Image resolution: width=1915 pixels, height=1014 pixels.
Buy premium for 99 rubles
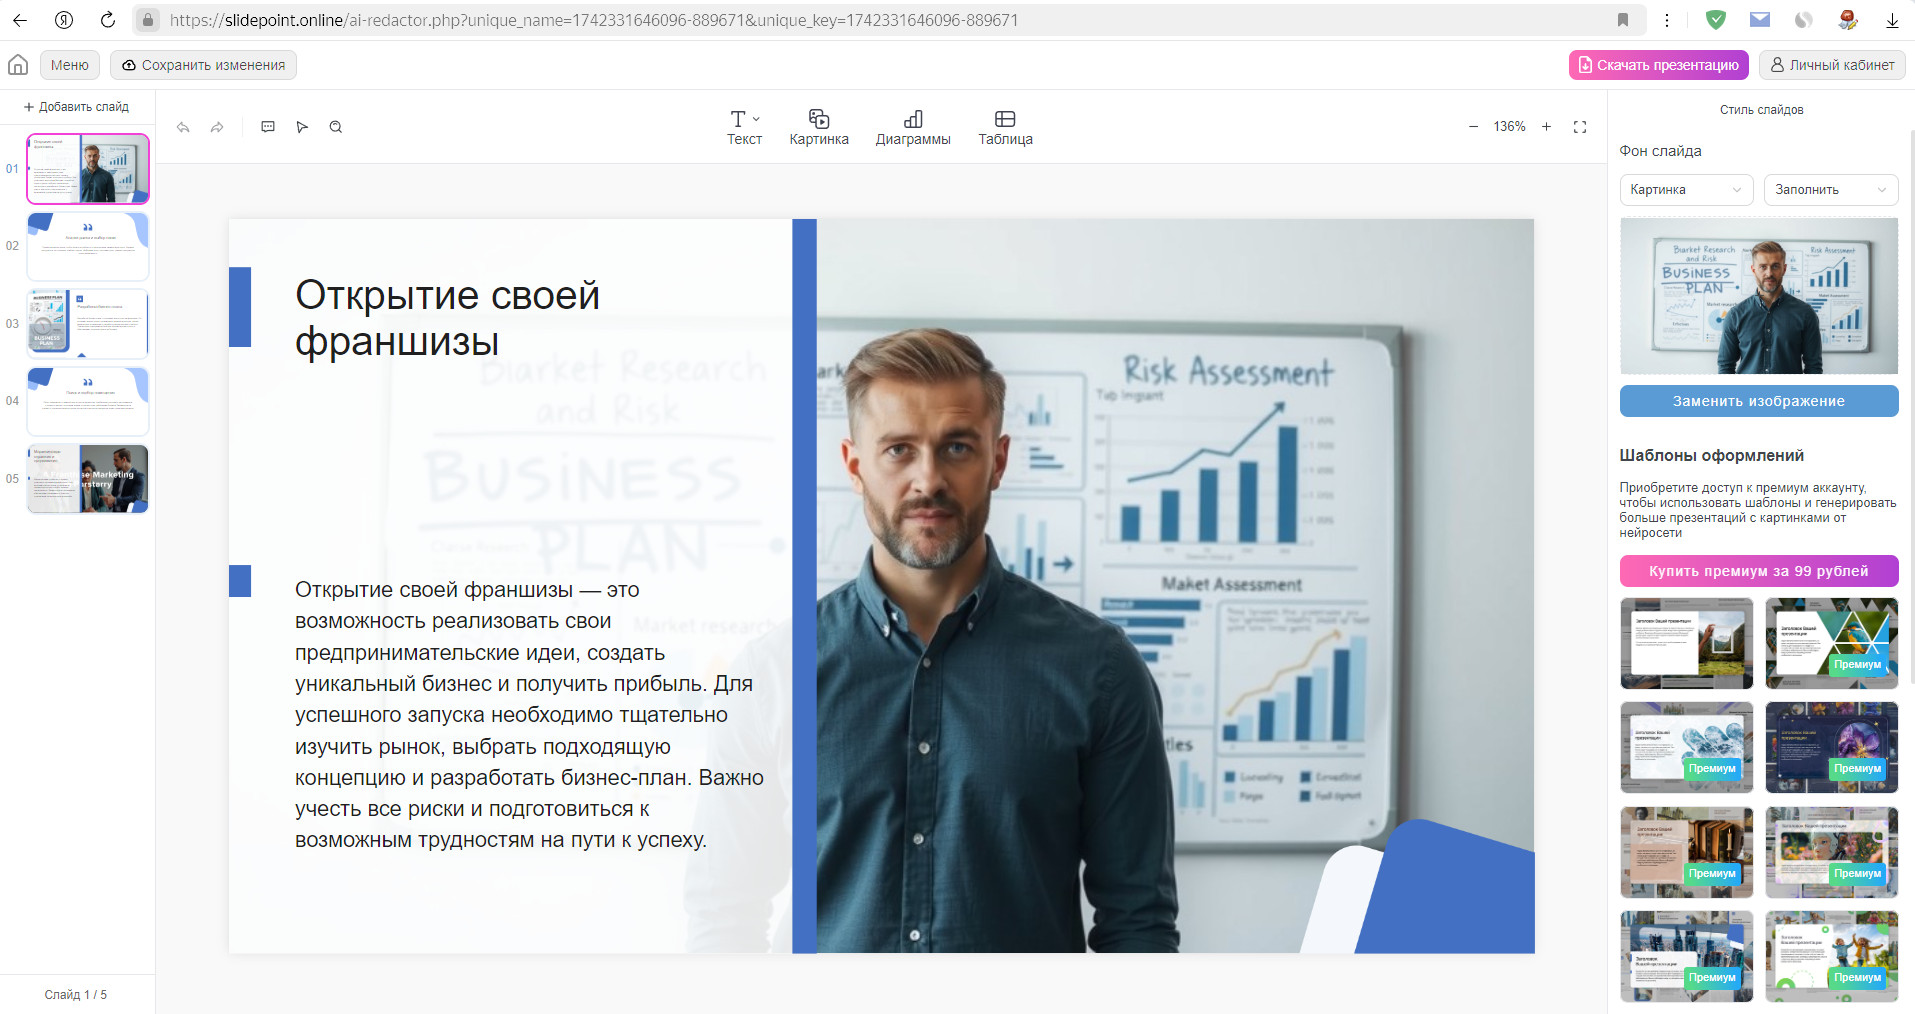click(x=1759, y=571)
